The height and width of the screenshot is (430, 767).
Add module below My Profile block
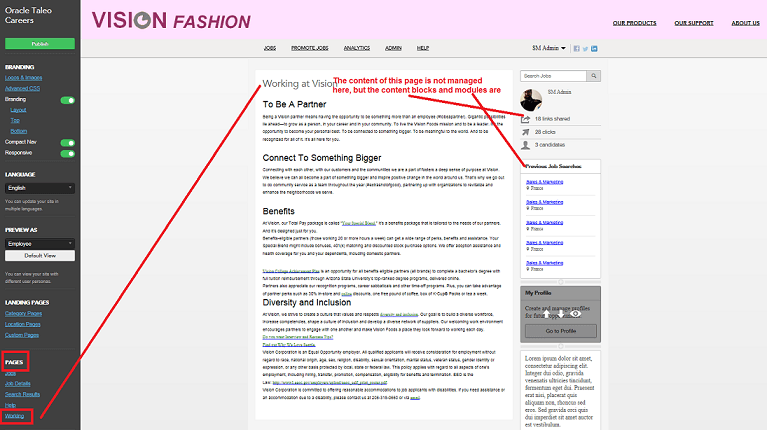coord(561,346)
